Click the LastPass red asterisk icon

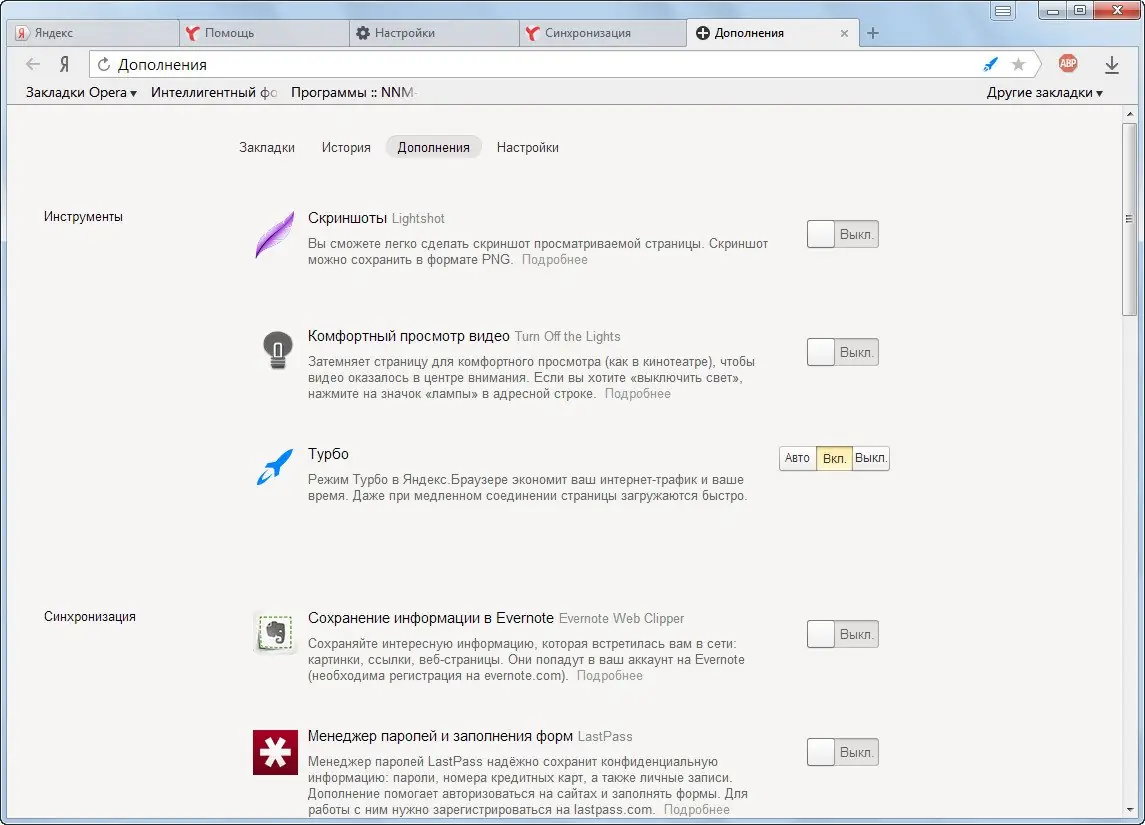(275, 752)
